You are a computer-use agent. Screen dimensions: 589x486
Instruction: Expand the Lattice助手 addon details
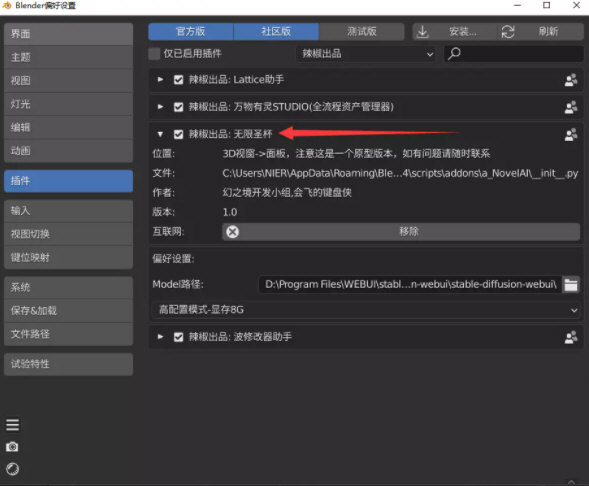tap(160, 80)
